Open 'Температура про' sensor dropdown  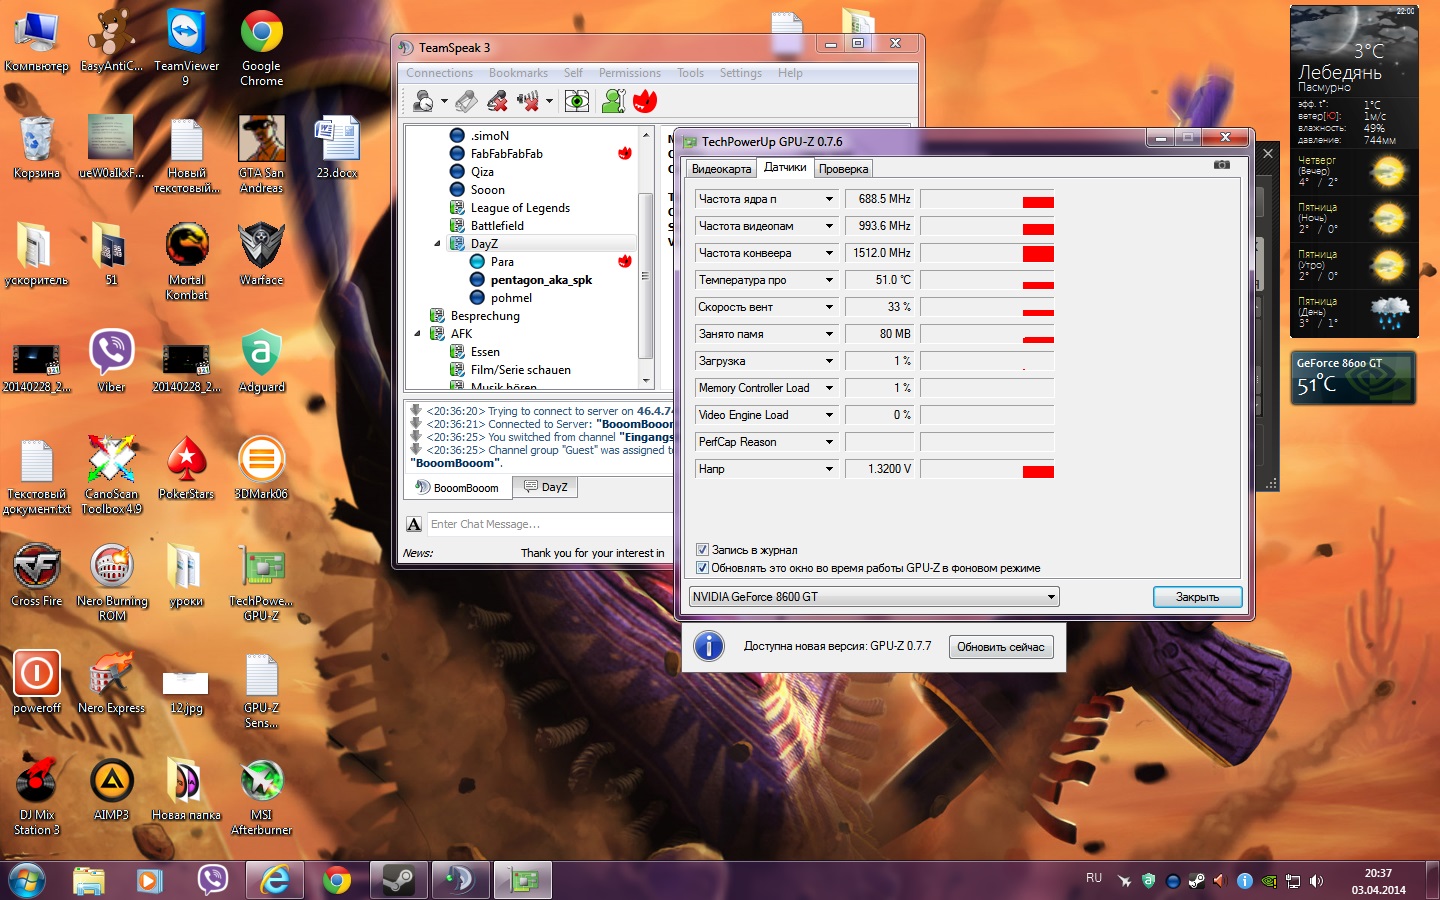click(829, 280)
